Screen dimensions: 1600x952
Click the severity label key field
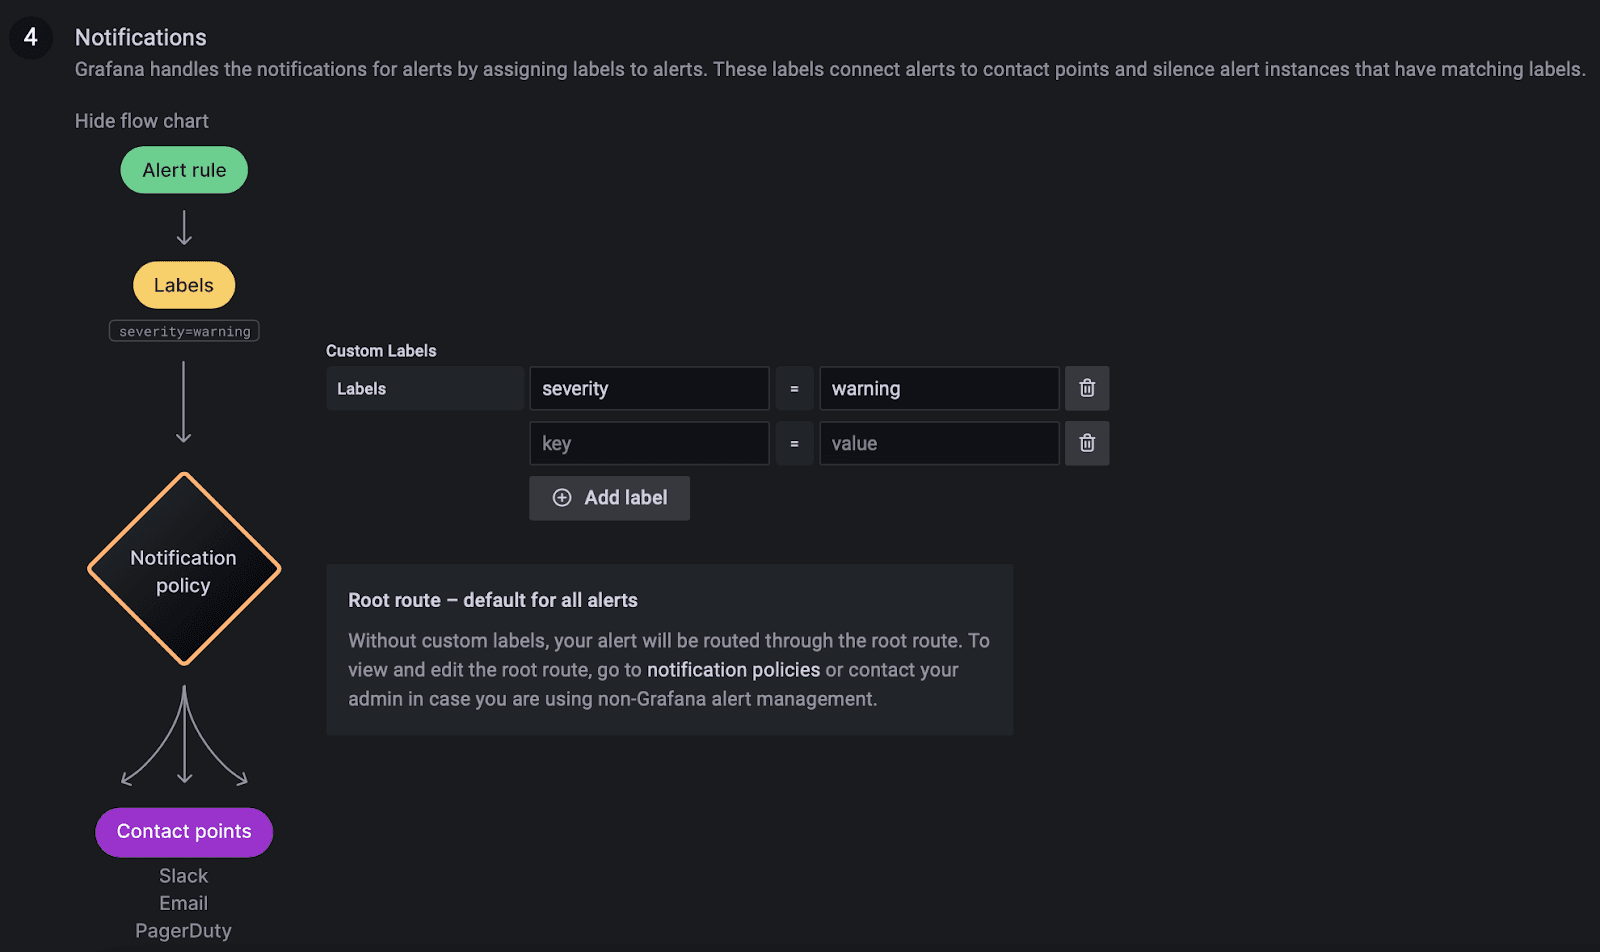coord(648,388)
